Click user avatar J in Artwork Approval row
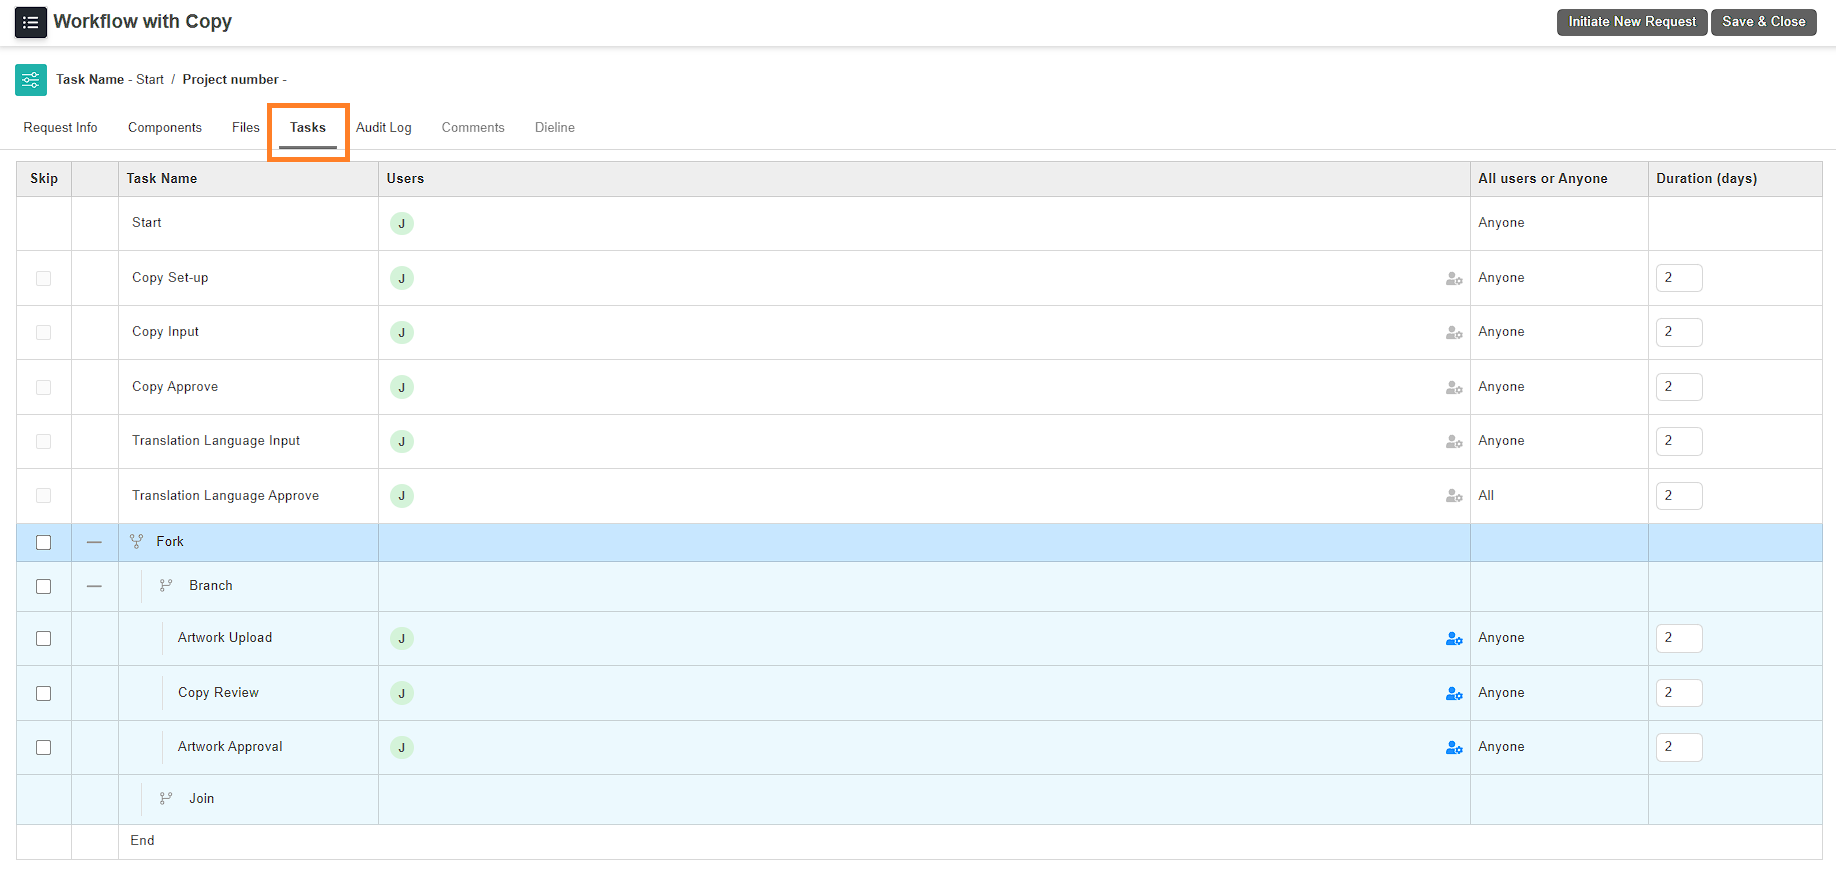Viewport: 1836px width, 876px height. (x=402, y=748)
